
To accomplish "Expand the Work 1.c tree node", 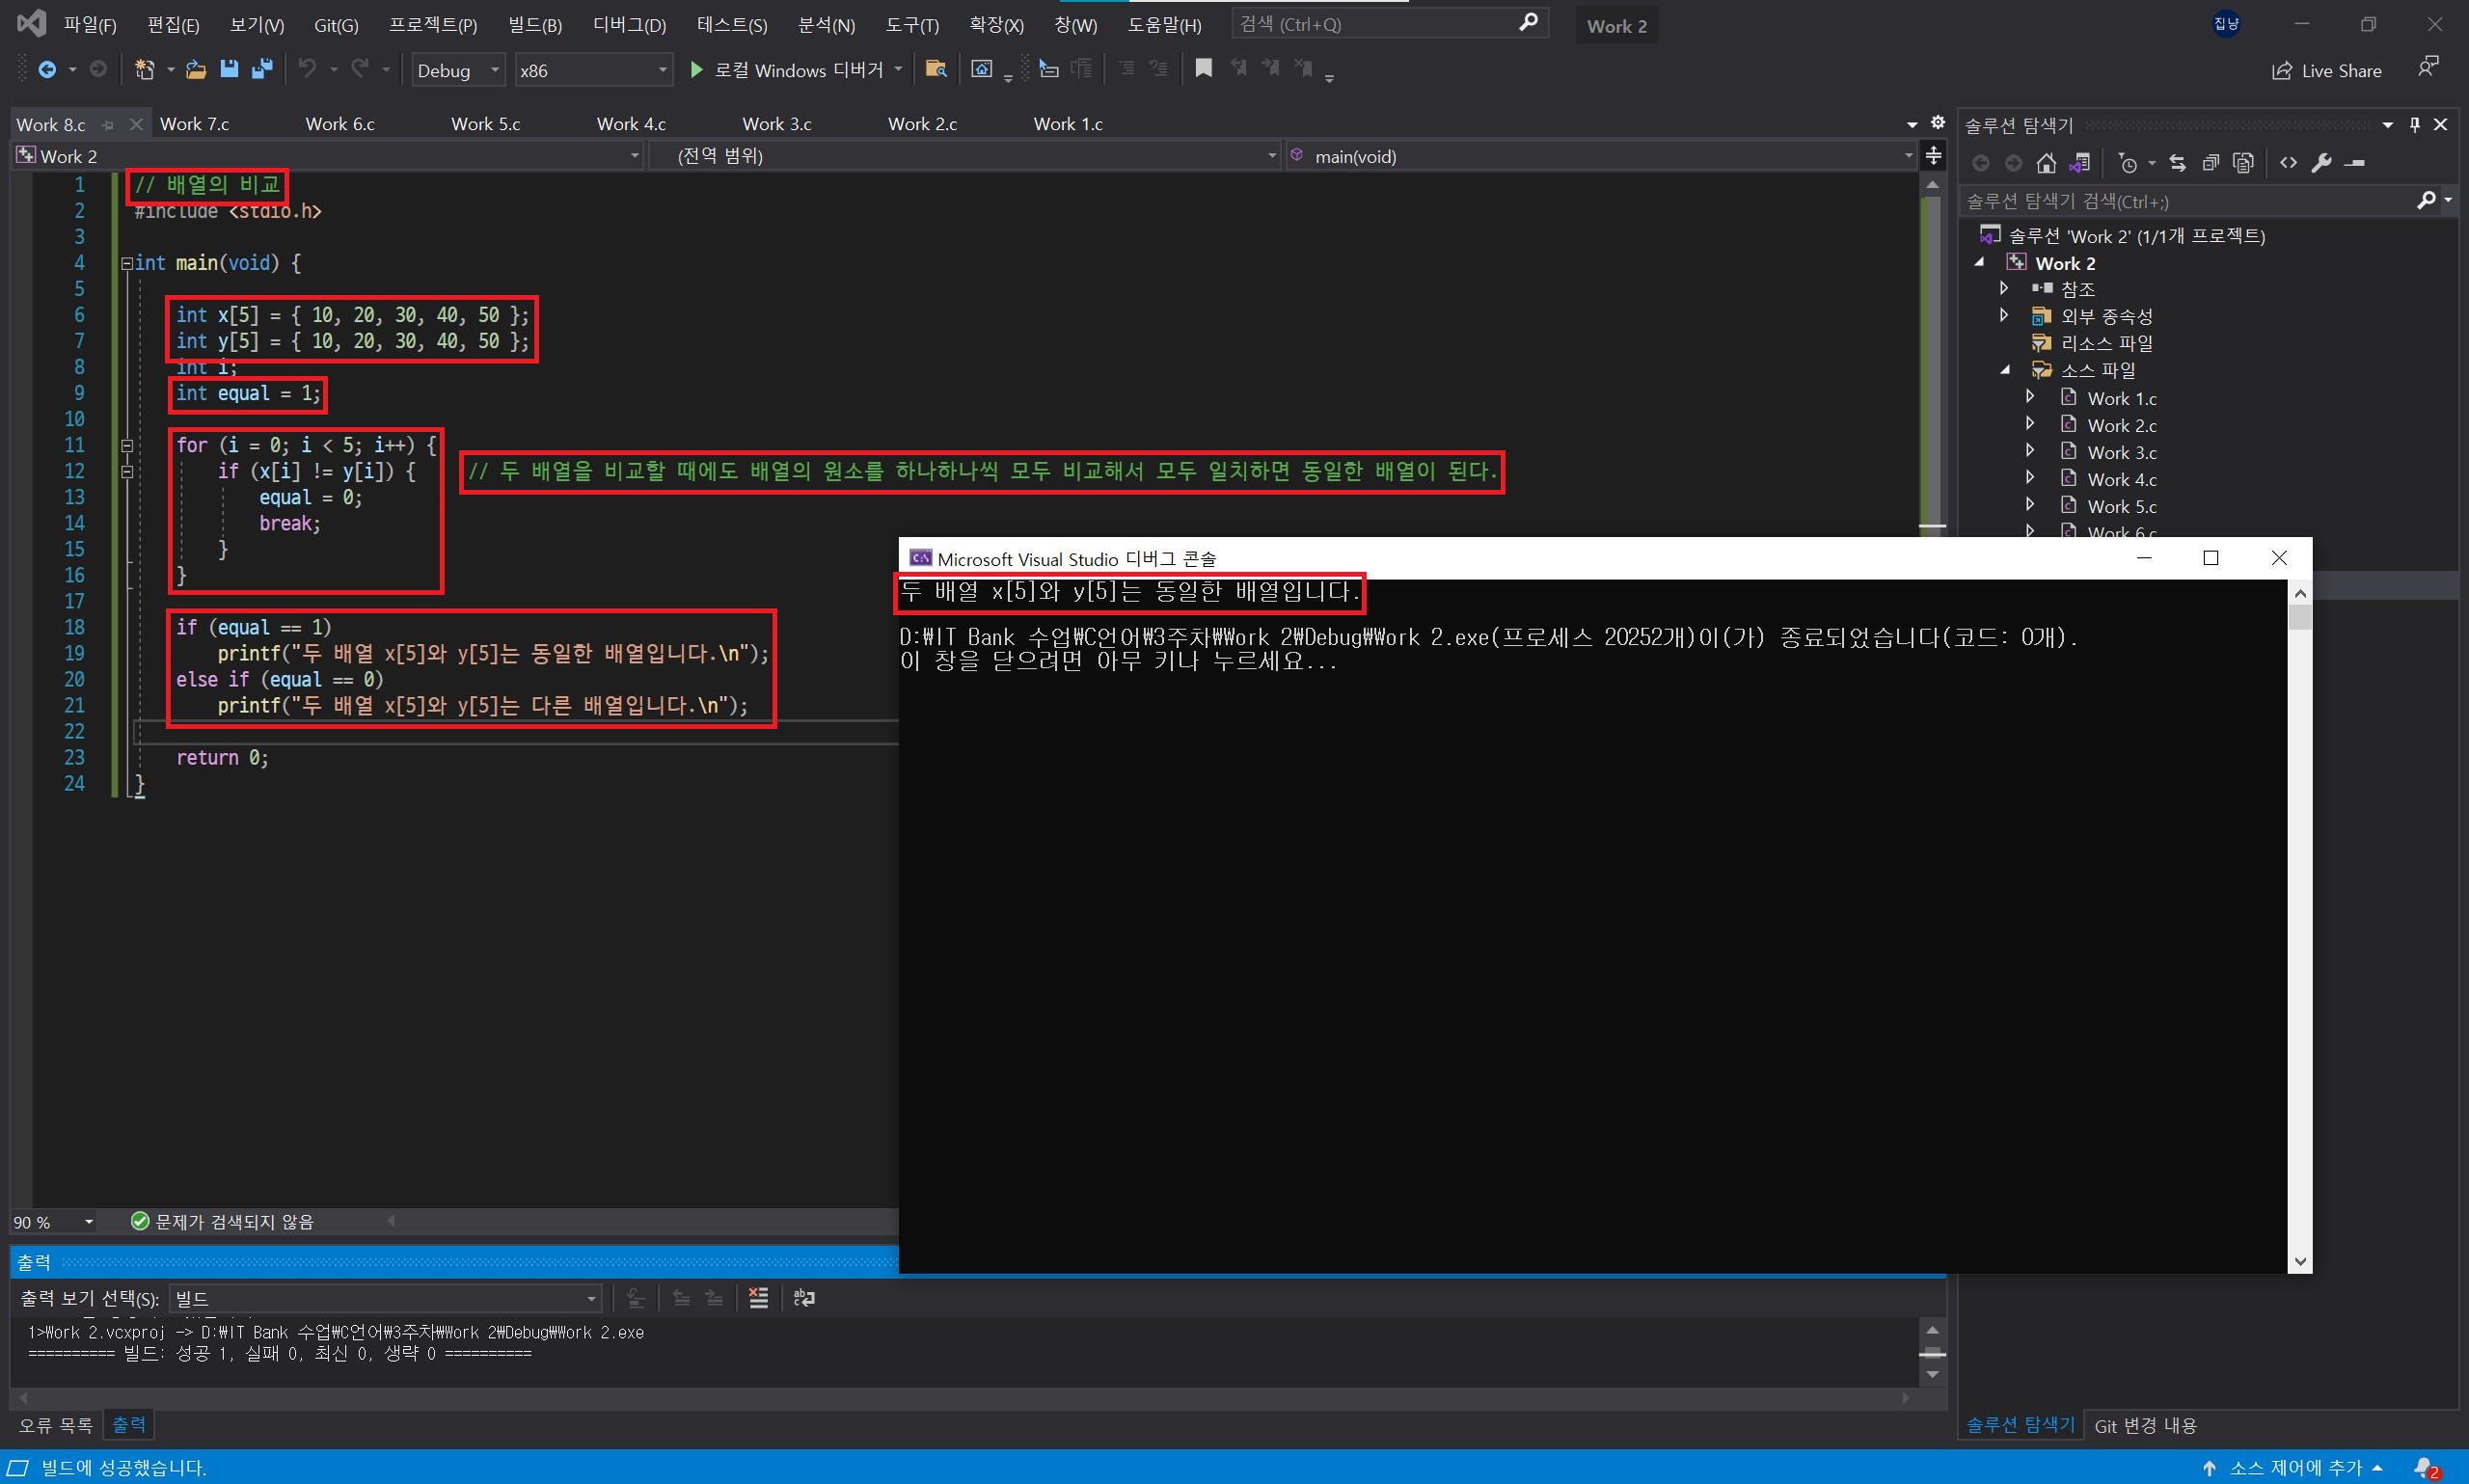I will point(2030,397).
